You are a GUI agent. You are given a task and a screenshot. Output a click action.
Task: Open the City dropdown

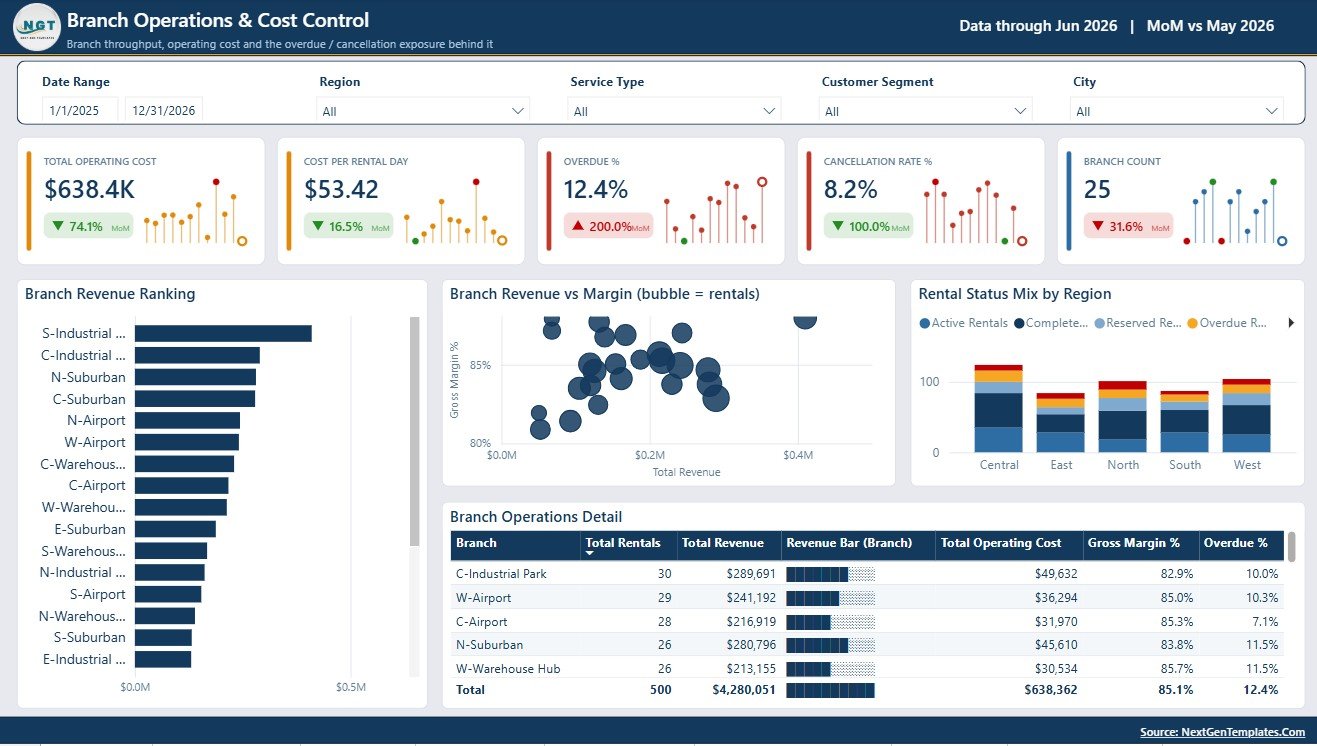pos(1177,111)
